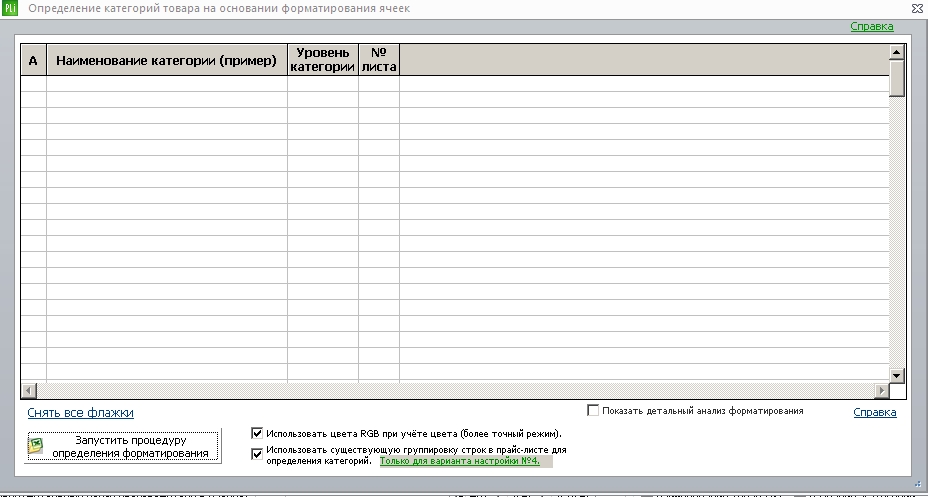Click the PLi application icon in title bar

tap(10, 8)
